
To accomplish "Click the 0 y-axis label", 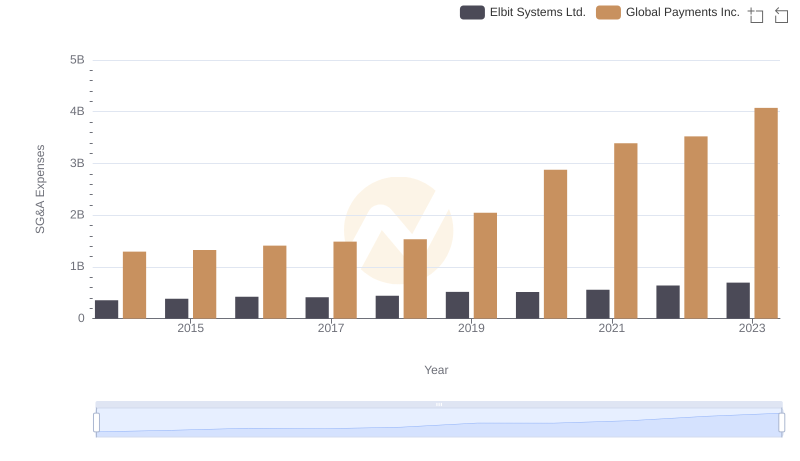I will pyautogui.click(x=81, y=318).
